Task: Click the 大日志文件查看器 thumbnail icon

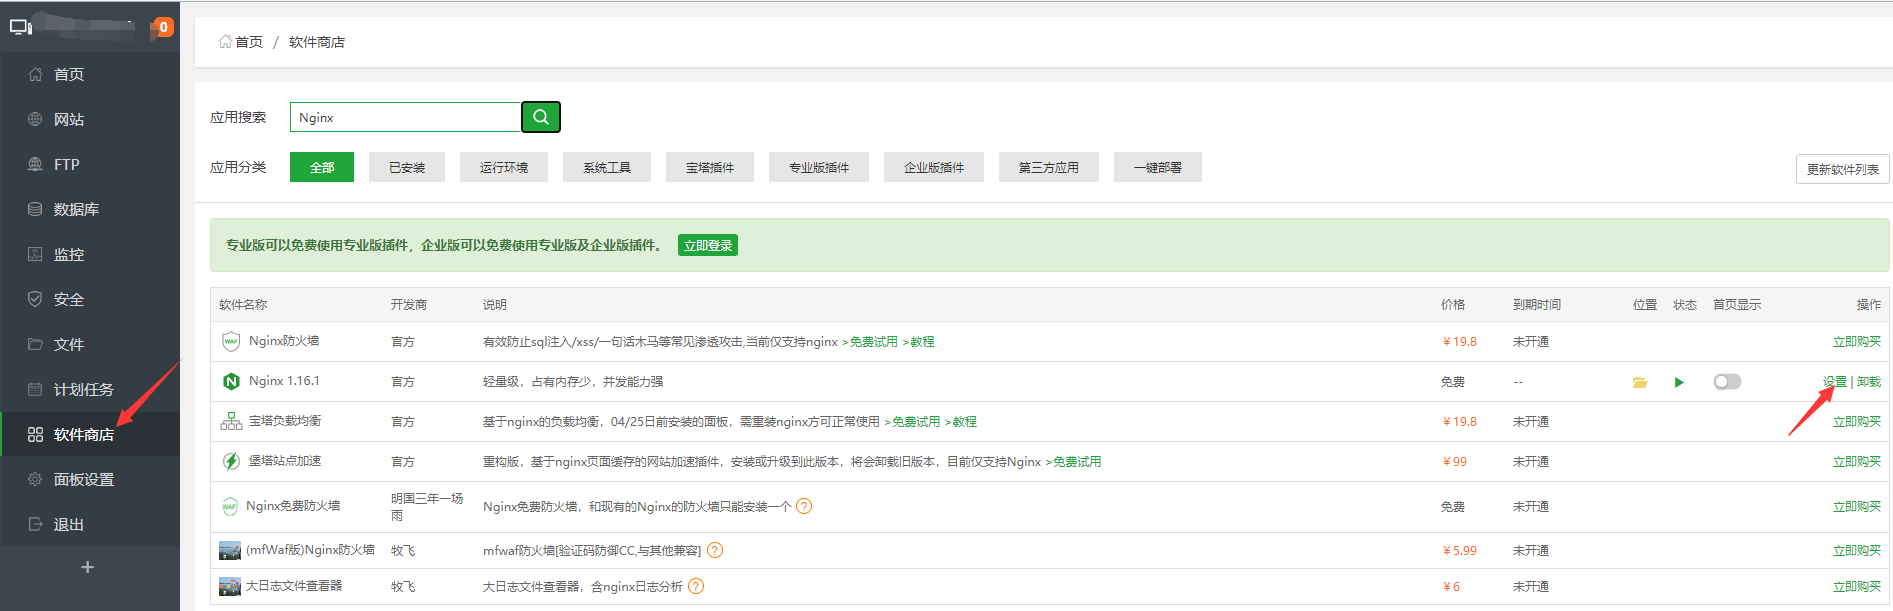Action: pyautogui.click(x=230, y=586)
